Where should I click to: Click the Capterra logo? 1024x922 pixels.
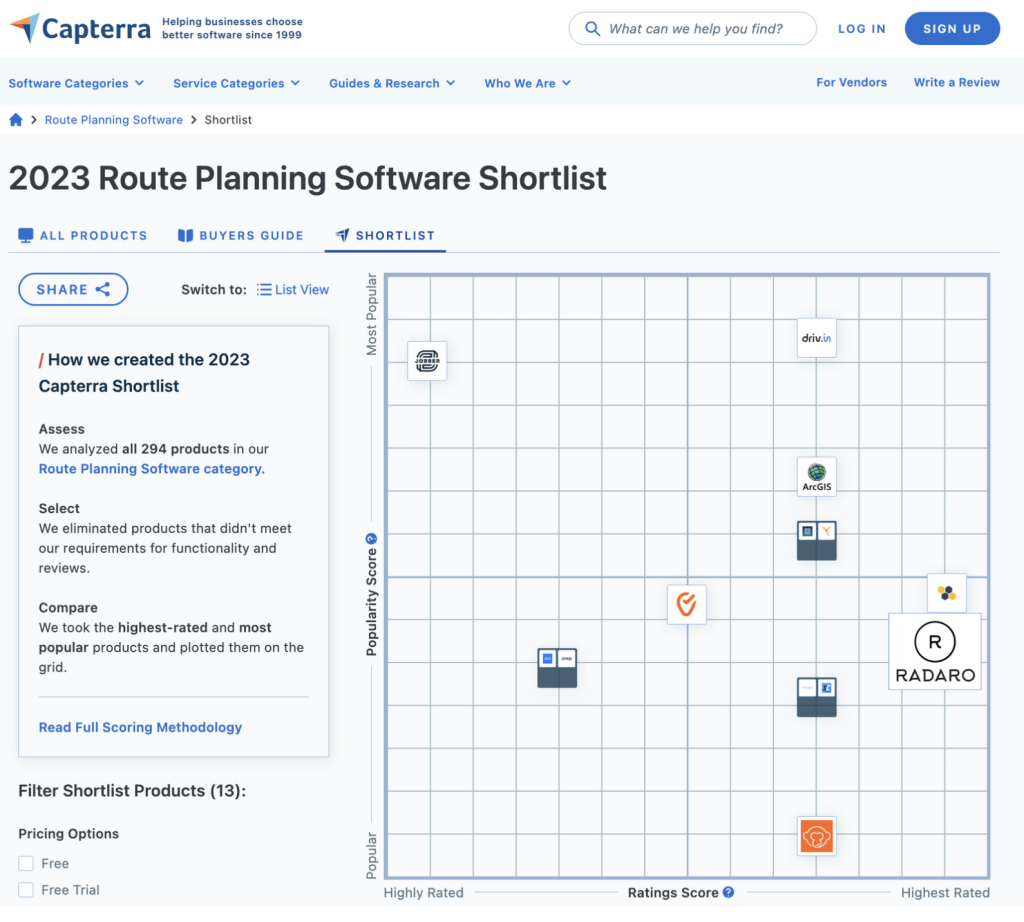(x=80, y=28)
